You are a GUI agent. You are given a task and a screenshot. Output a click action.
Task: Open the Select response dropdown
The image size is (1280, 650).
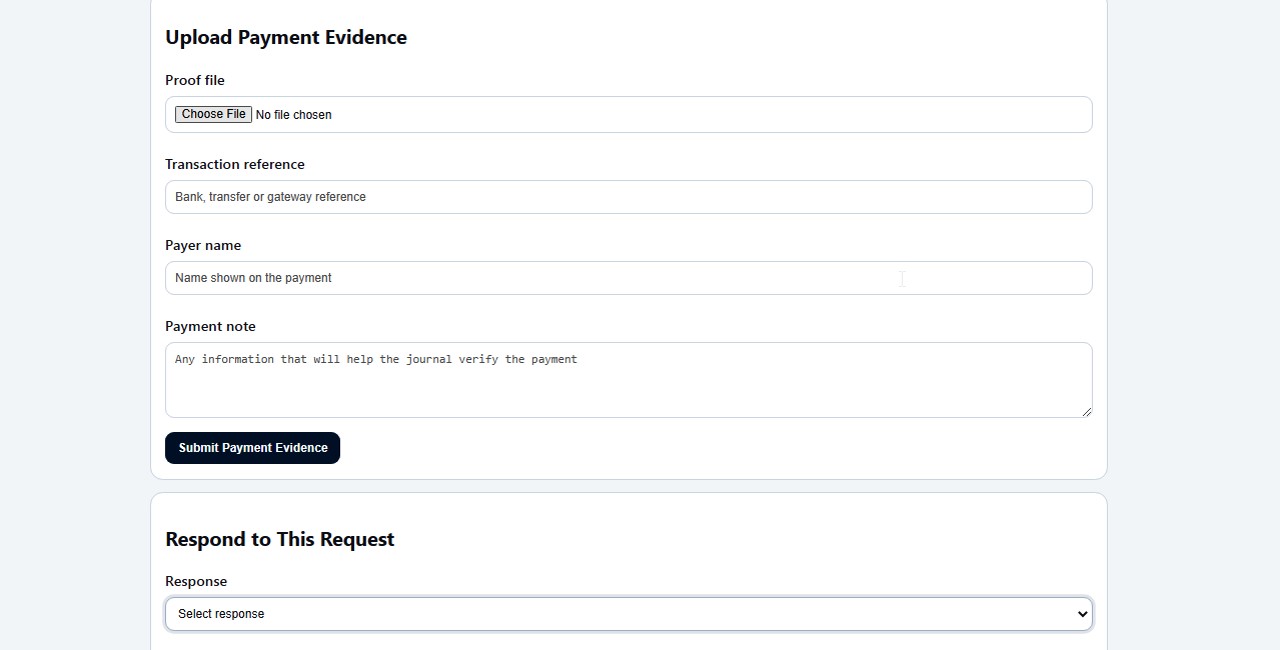pyautogui.click(x=628, y=614)
